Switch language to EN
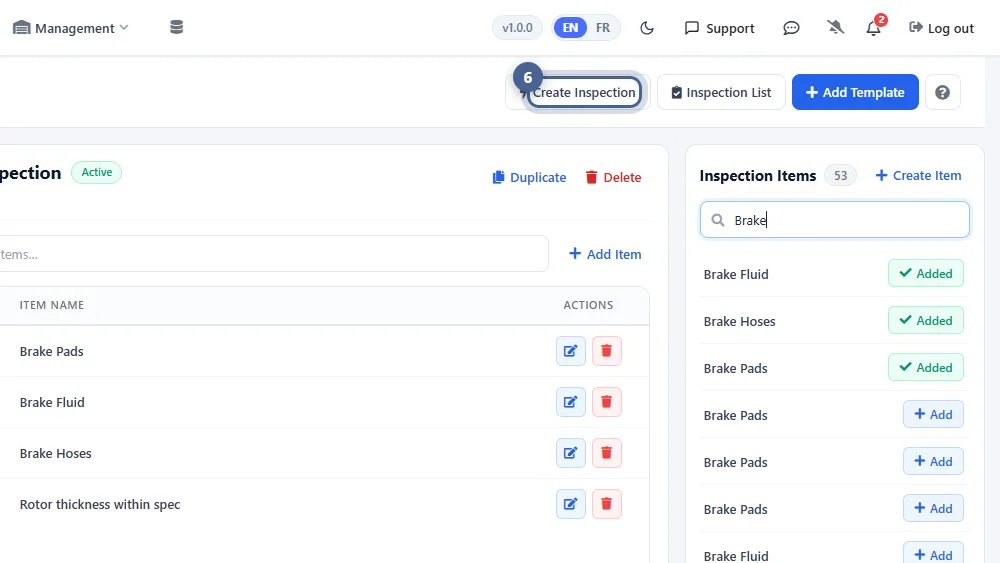1000x563 pixels. point(570,28)
